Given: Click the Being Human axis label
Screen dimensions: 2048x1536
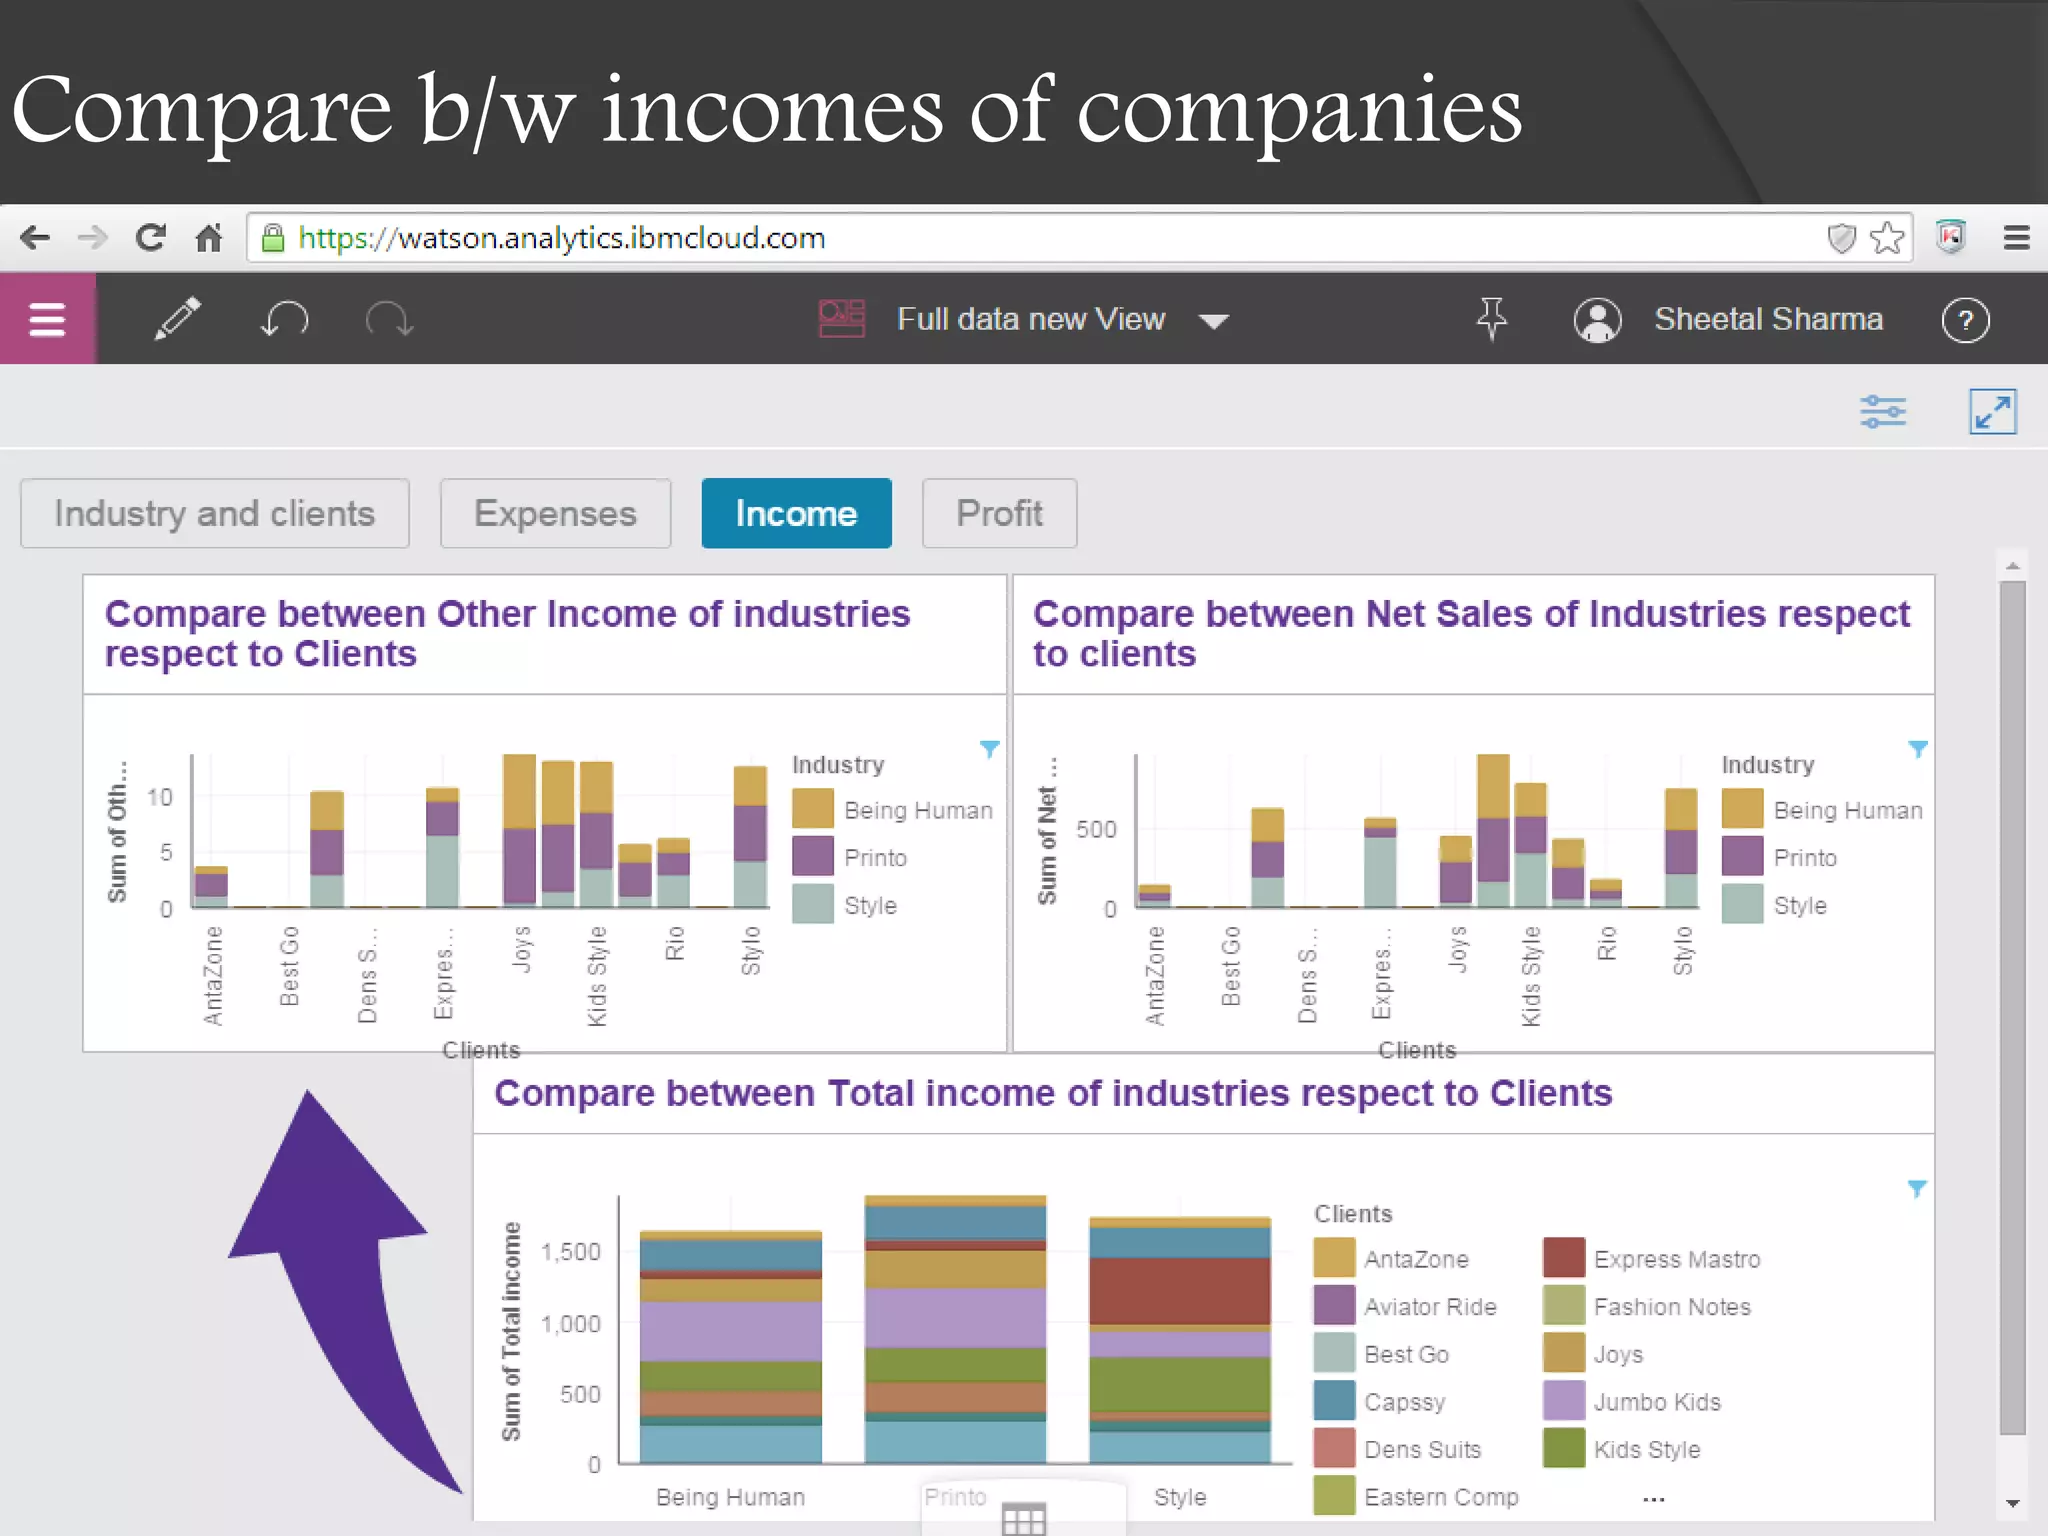Looking at the screenshot, I should point(730,1497).
